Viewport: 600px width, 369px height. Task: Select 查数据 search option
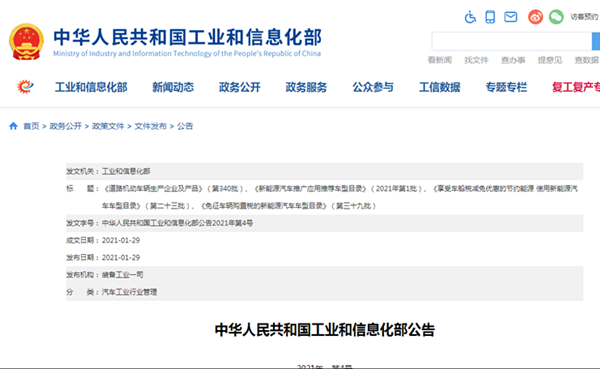coord(587,60)
